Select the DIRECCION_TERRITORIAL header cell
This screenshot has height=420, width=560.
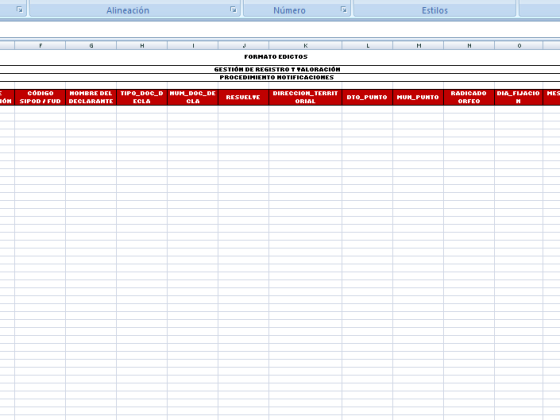(305, 97)
